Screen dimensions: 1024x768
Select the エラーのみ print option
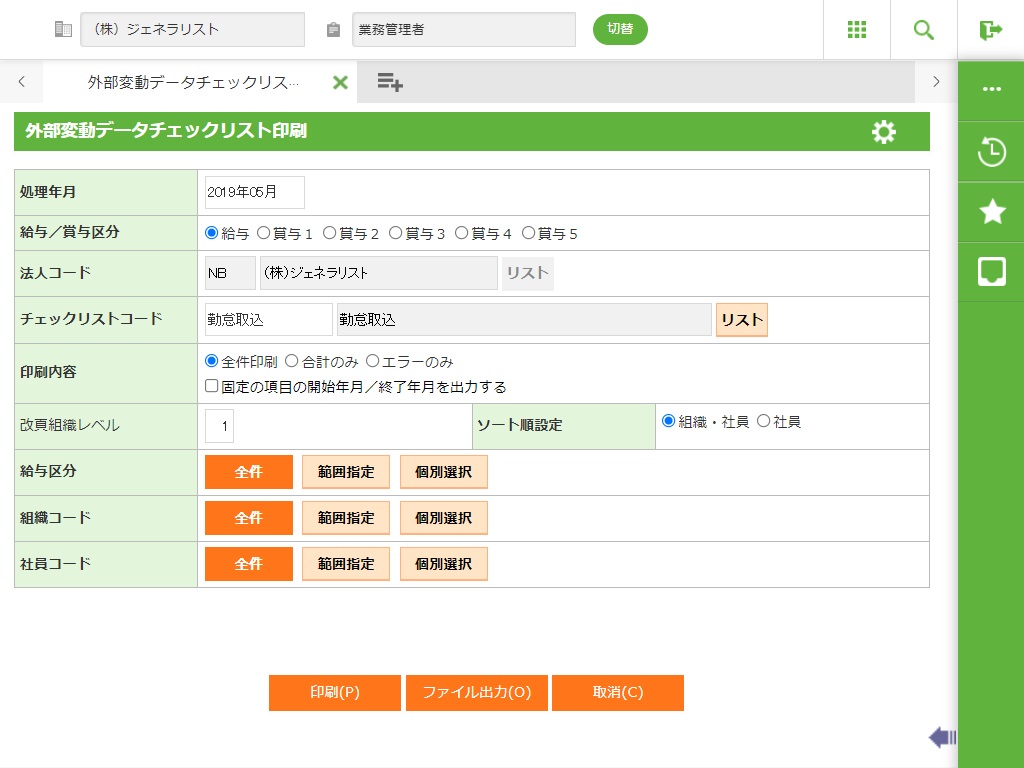click(x=373, y=361)
